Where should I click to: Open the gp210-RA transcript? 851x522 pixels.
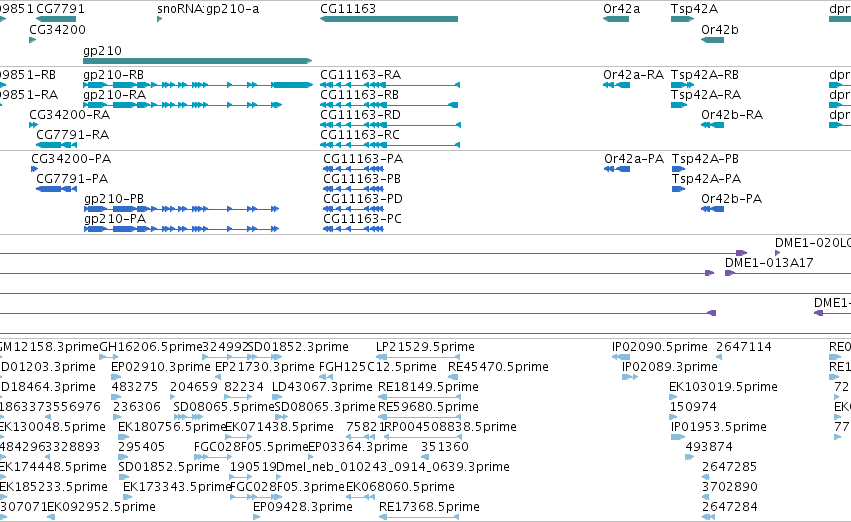tap(182, 105)
